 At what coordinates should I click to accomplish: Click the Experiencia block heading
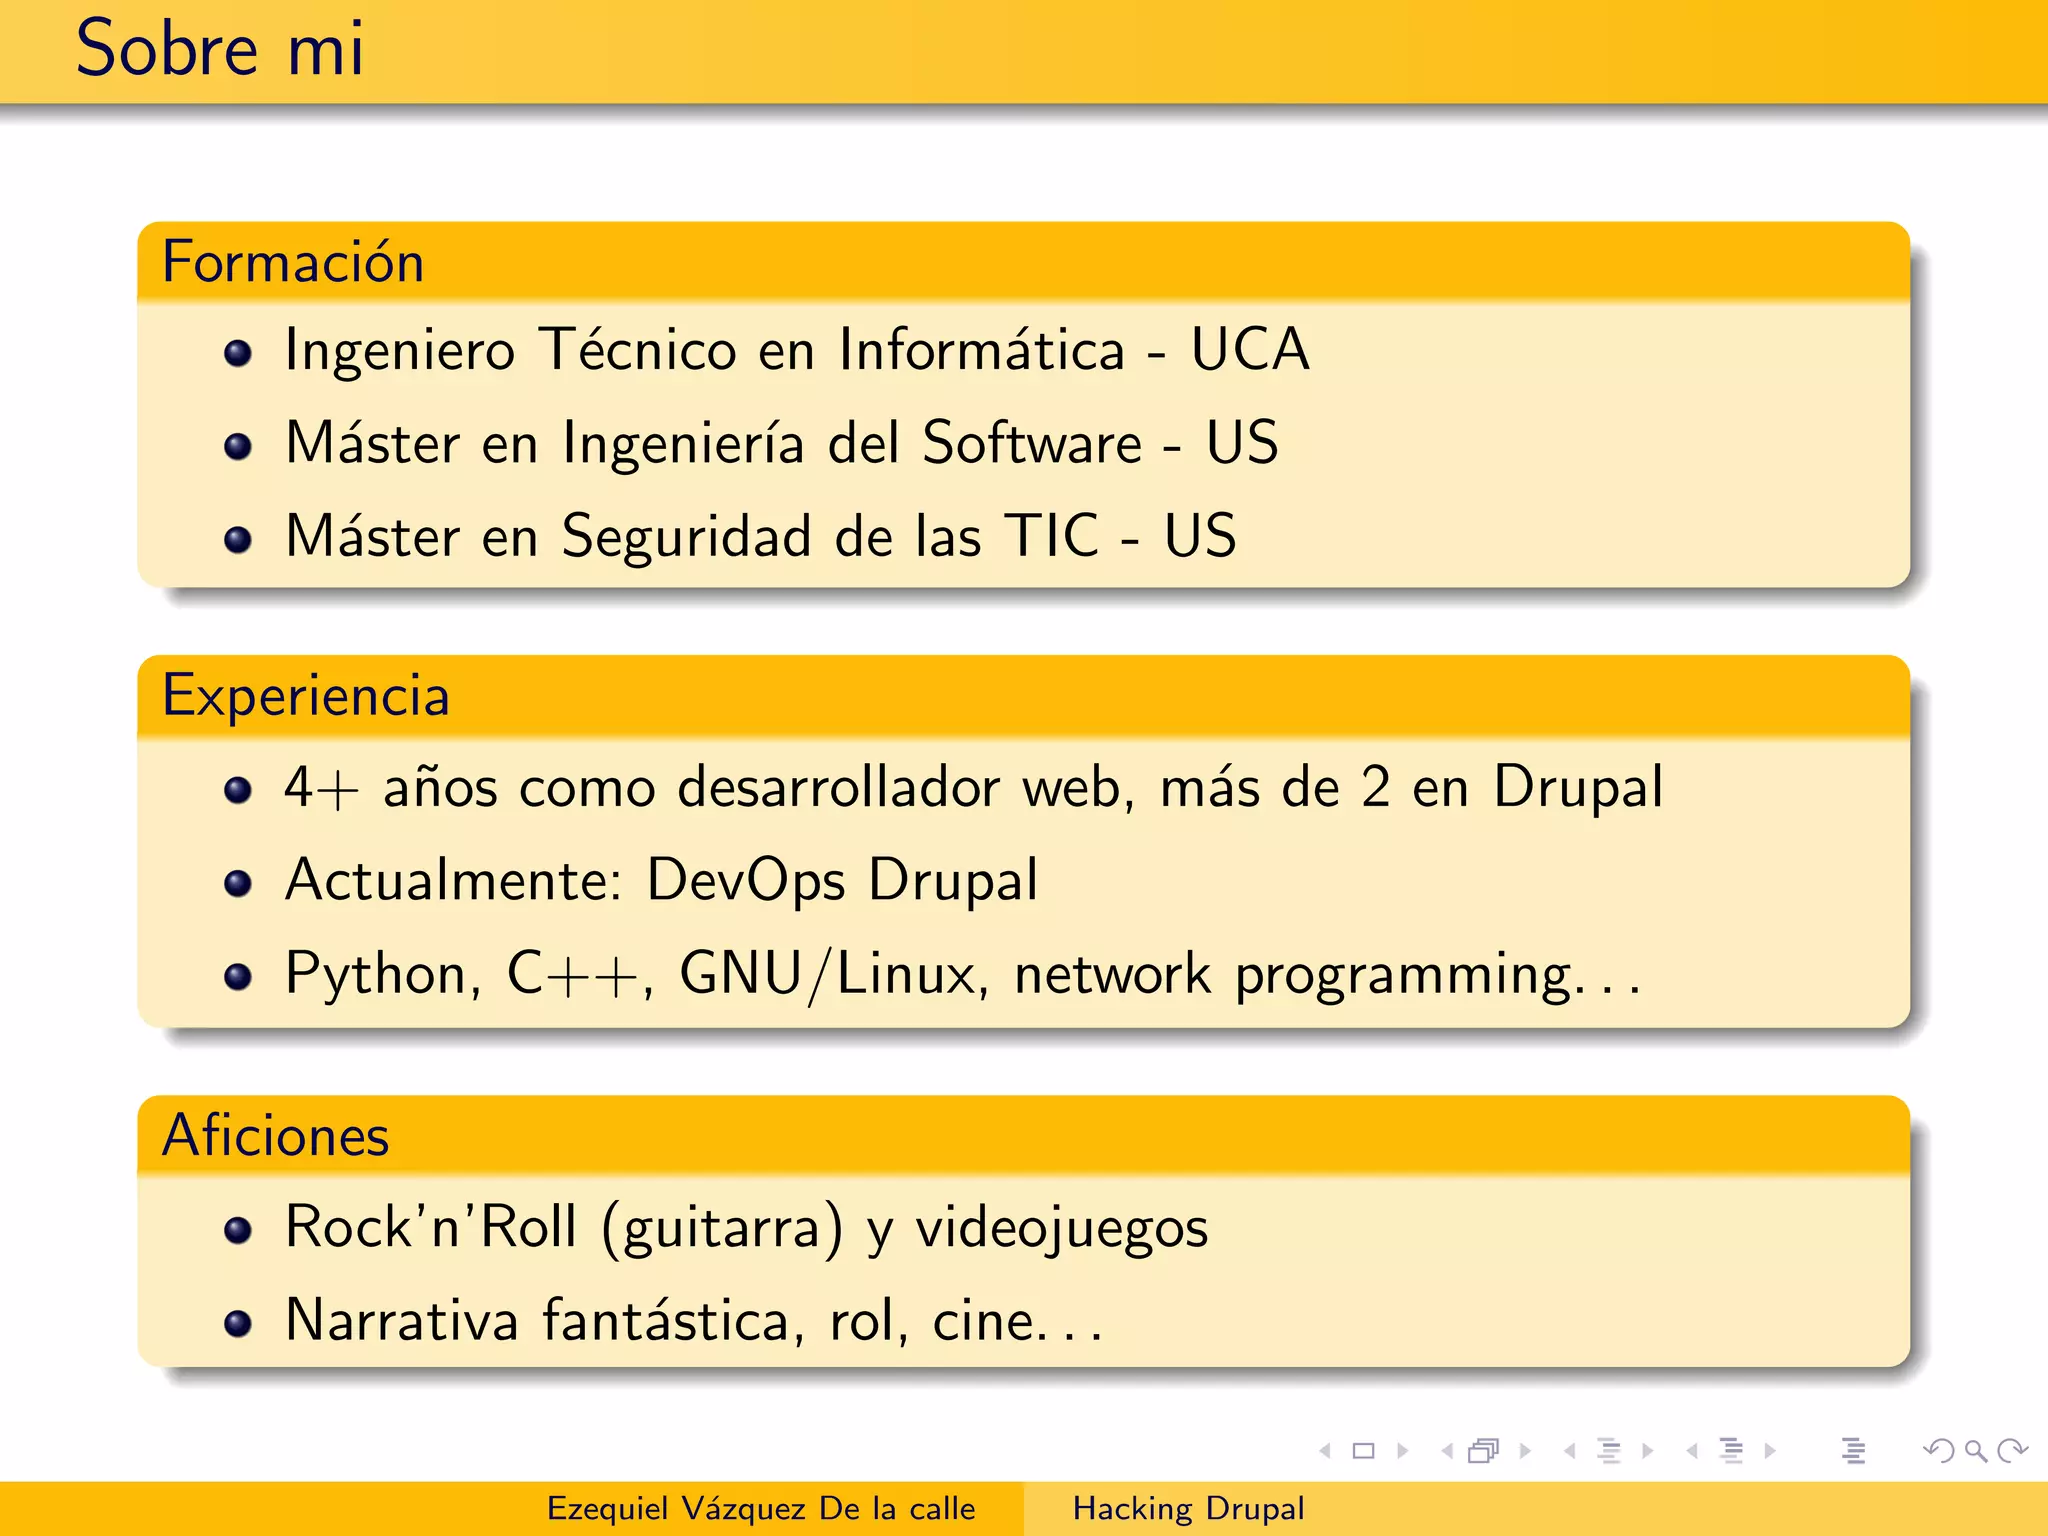click(x=306, y=696)
